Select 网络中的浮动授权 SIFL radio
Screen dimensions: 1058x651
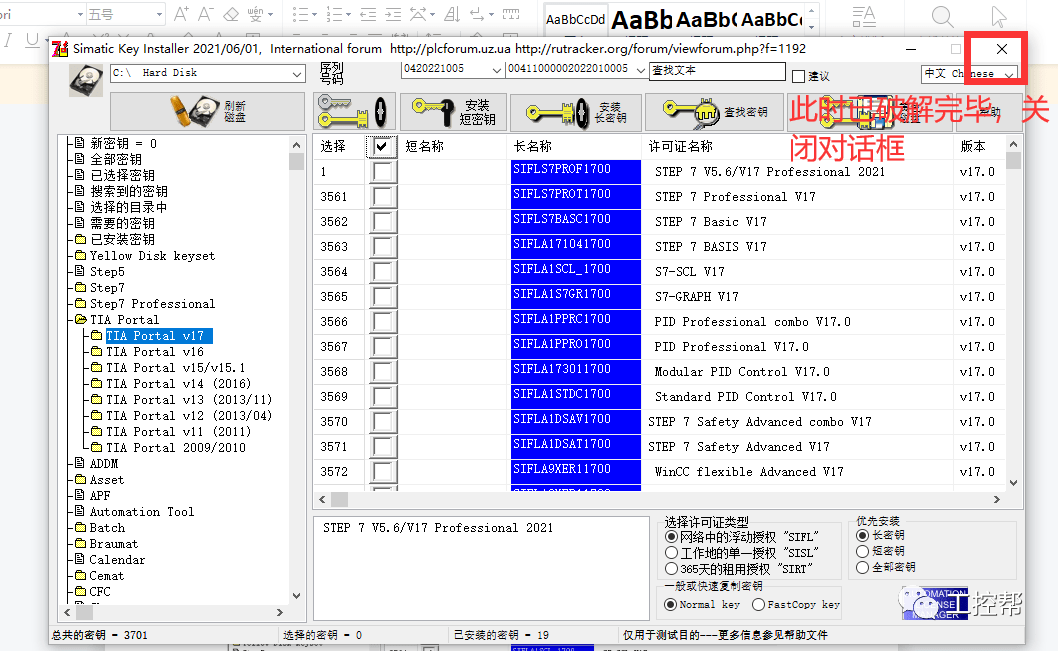tap(671, 537)
